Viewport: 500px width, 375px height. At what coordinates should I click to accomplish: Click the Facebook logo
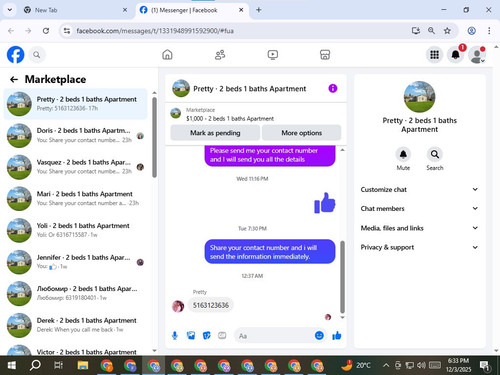15,55
